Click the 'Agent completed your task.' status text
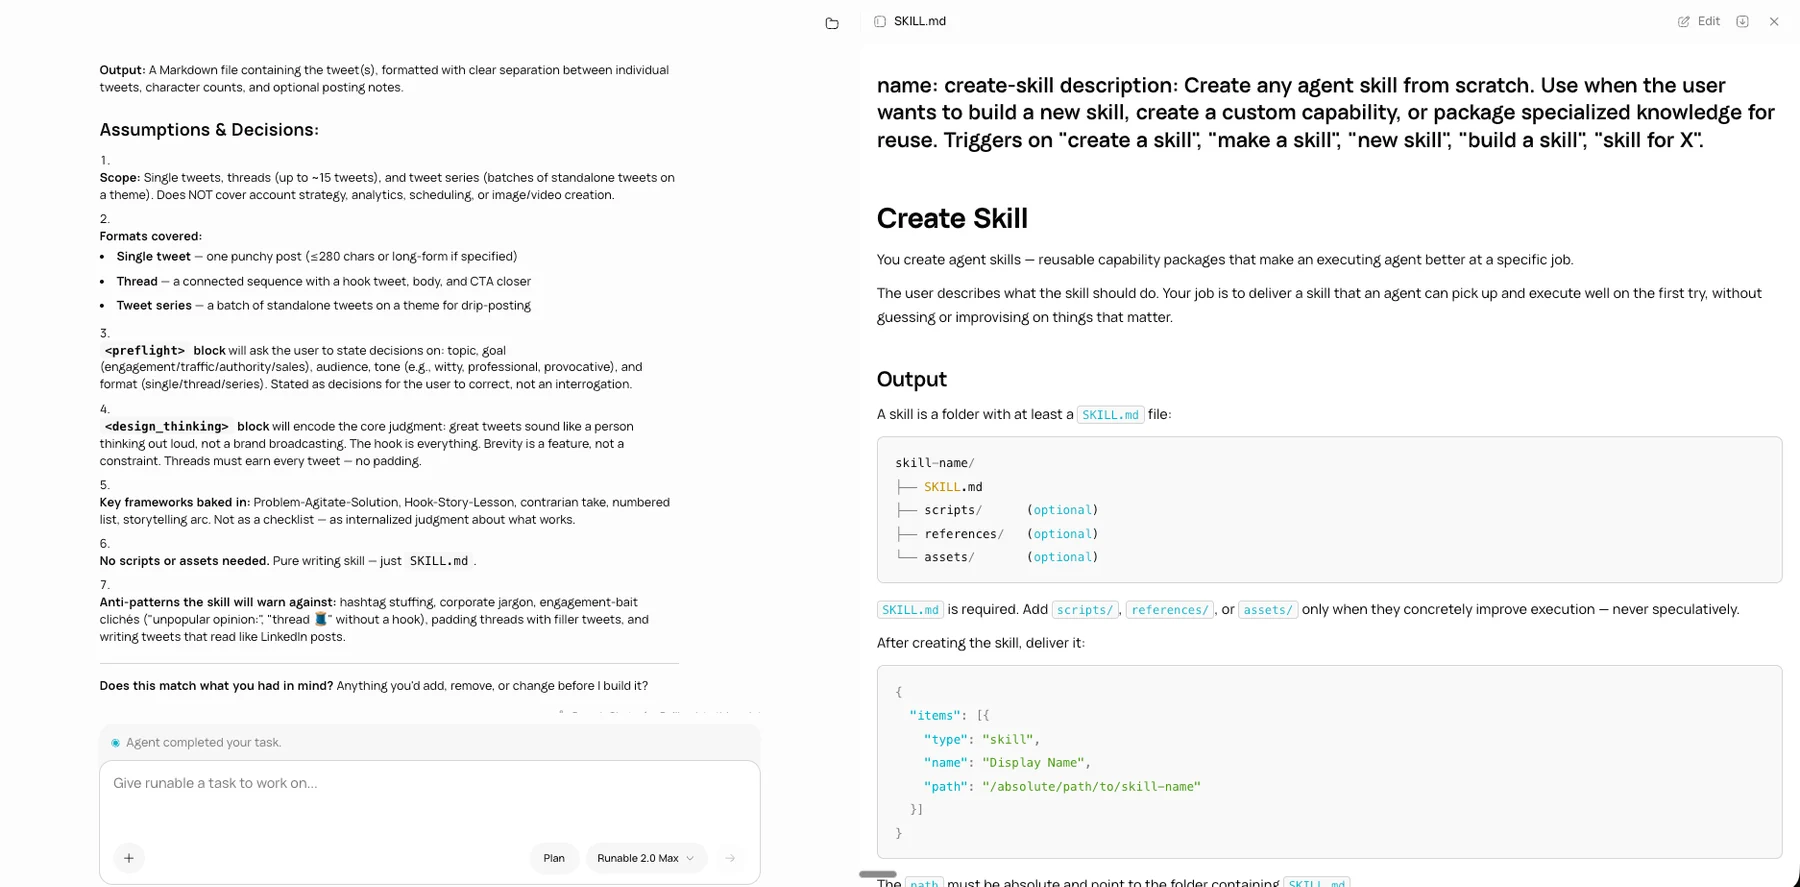The height and width of the screenshot is (887, 1800). 203,742
